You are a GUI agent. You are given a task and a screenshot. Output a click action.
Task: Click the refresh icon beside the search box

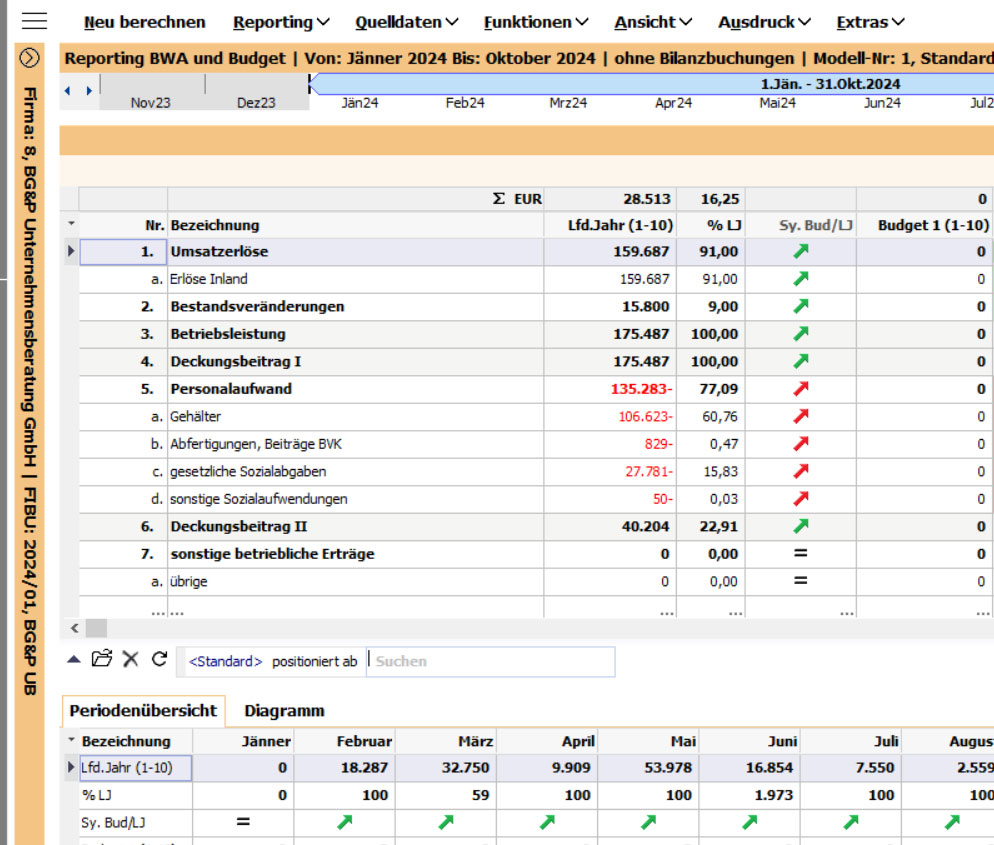coord(159,659)
